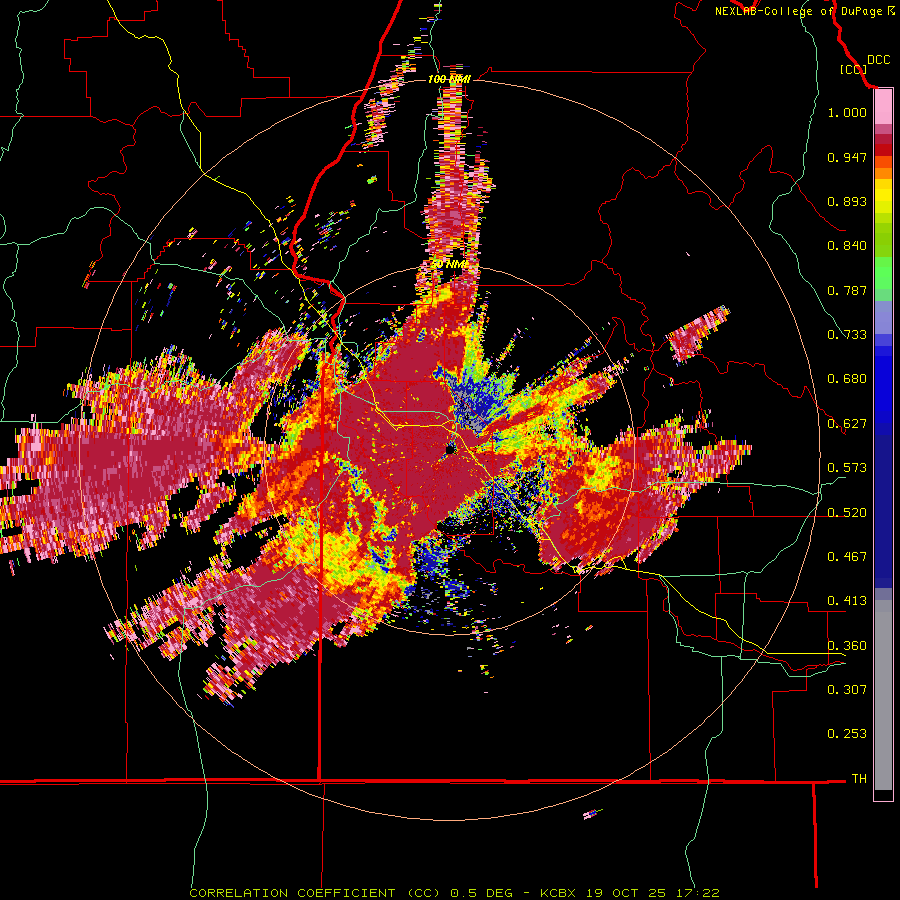Click the TH threshold label
This screenshot has height=900, width=900.
pos(859,779)
